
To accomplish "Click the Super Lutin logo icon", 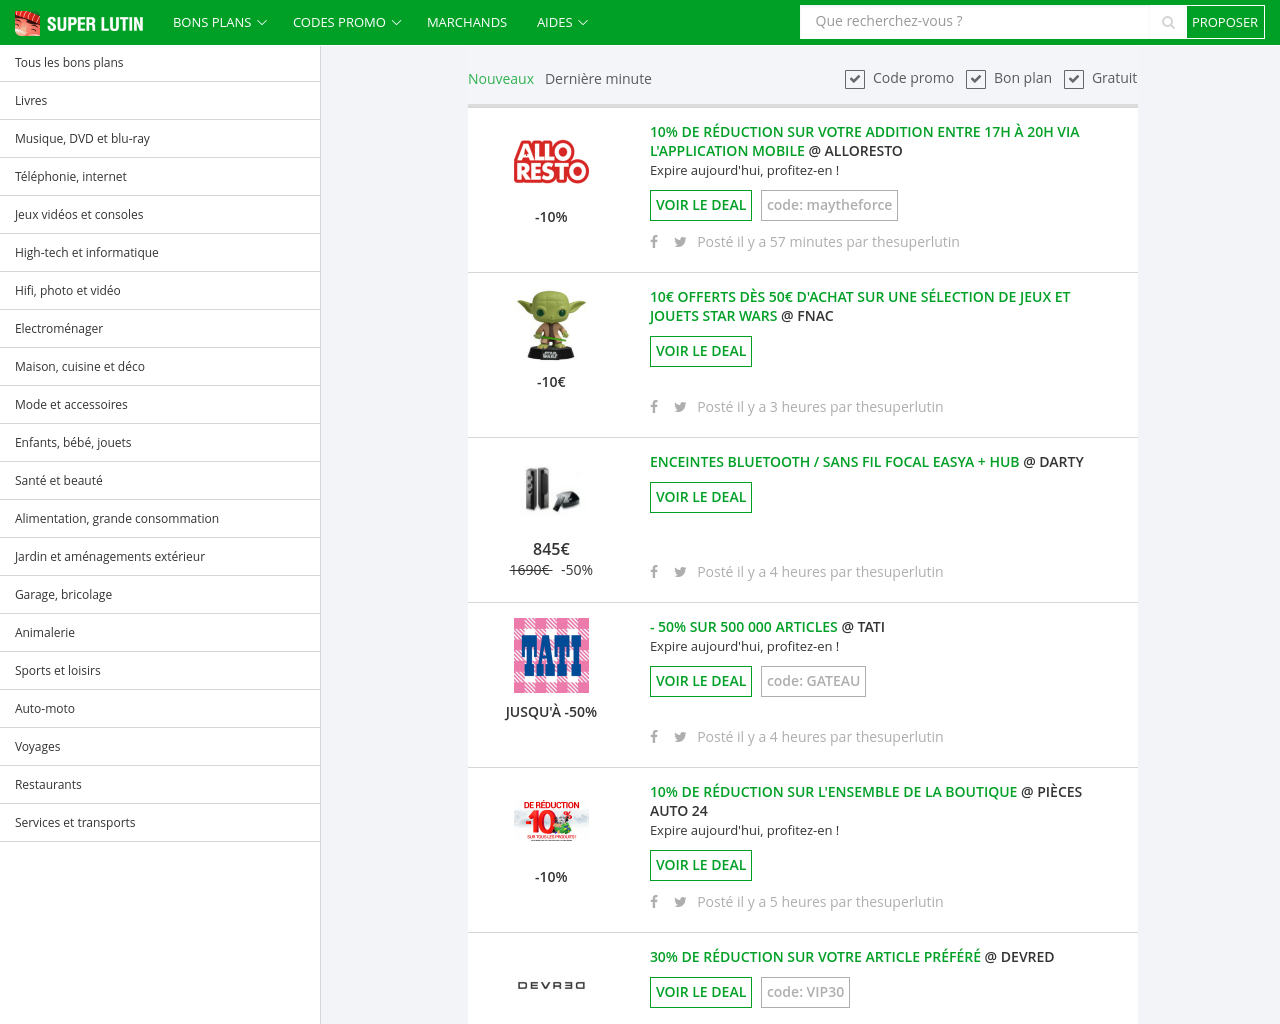I will (x=28, y=23).
